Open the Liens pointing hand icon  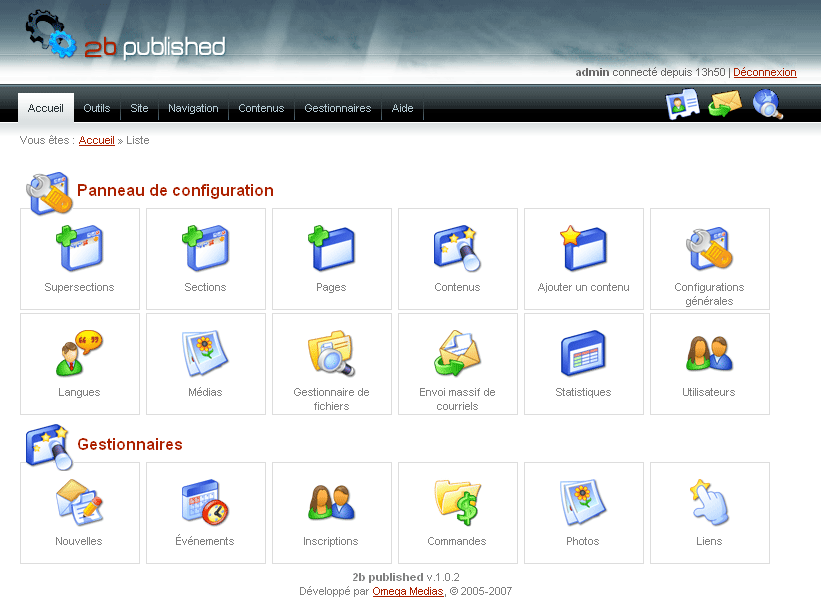click(709, 502)
